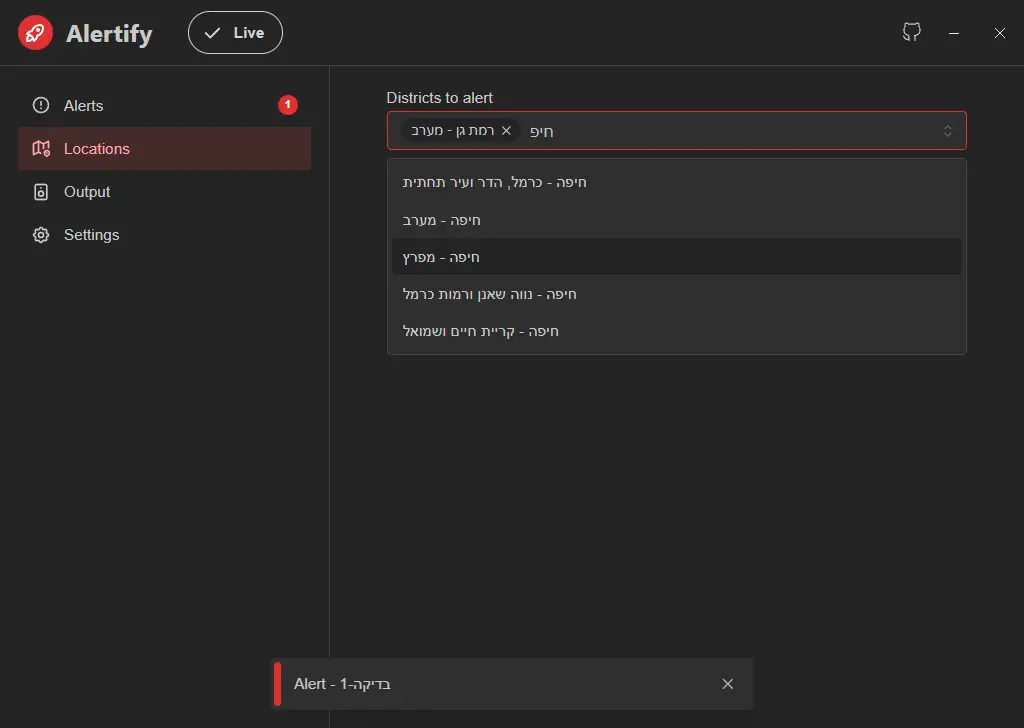Click the gear icon beside Settings
This screenshot has width=1024, height=728.
click(40, 234)
